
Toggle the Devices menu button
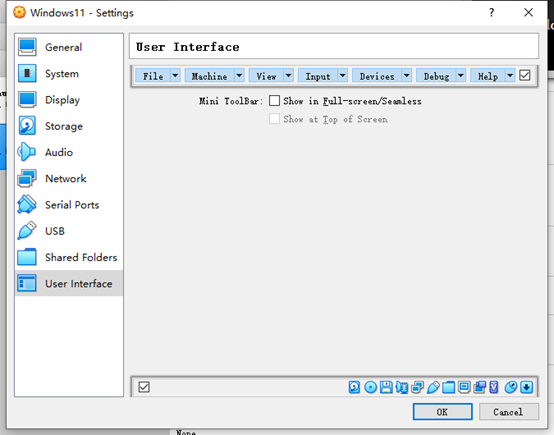[x=377, y=76]
